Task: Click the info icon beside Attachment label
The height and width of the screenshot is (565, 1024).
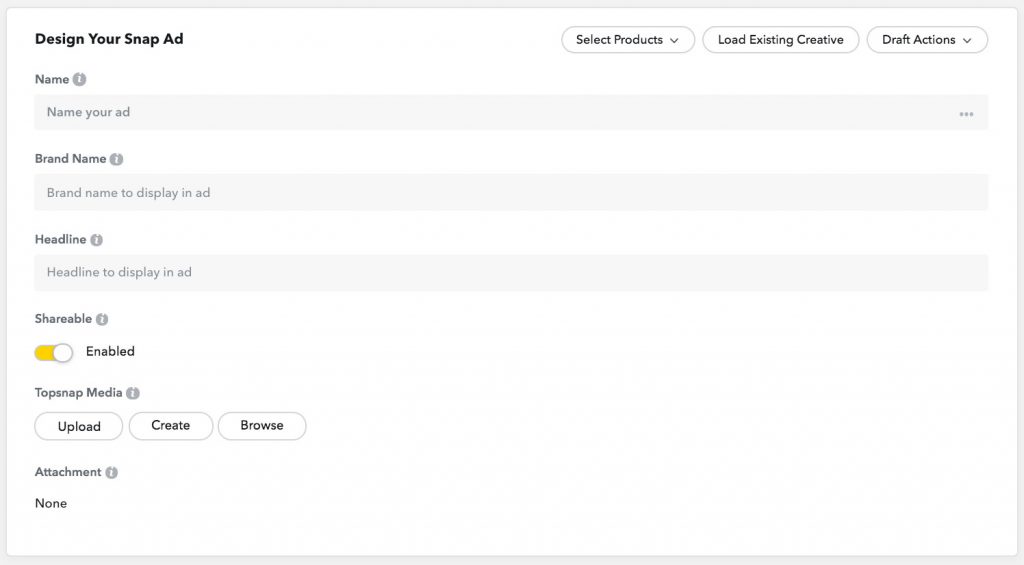Action: click(112, 473)
